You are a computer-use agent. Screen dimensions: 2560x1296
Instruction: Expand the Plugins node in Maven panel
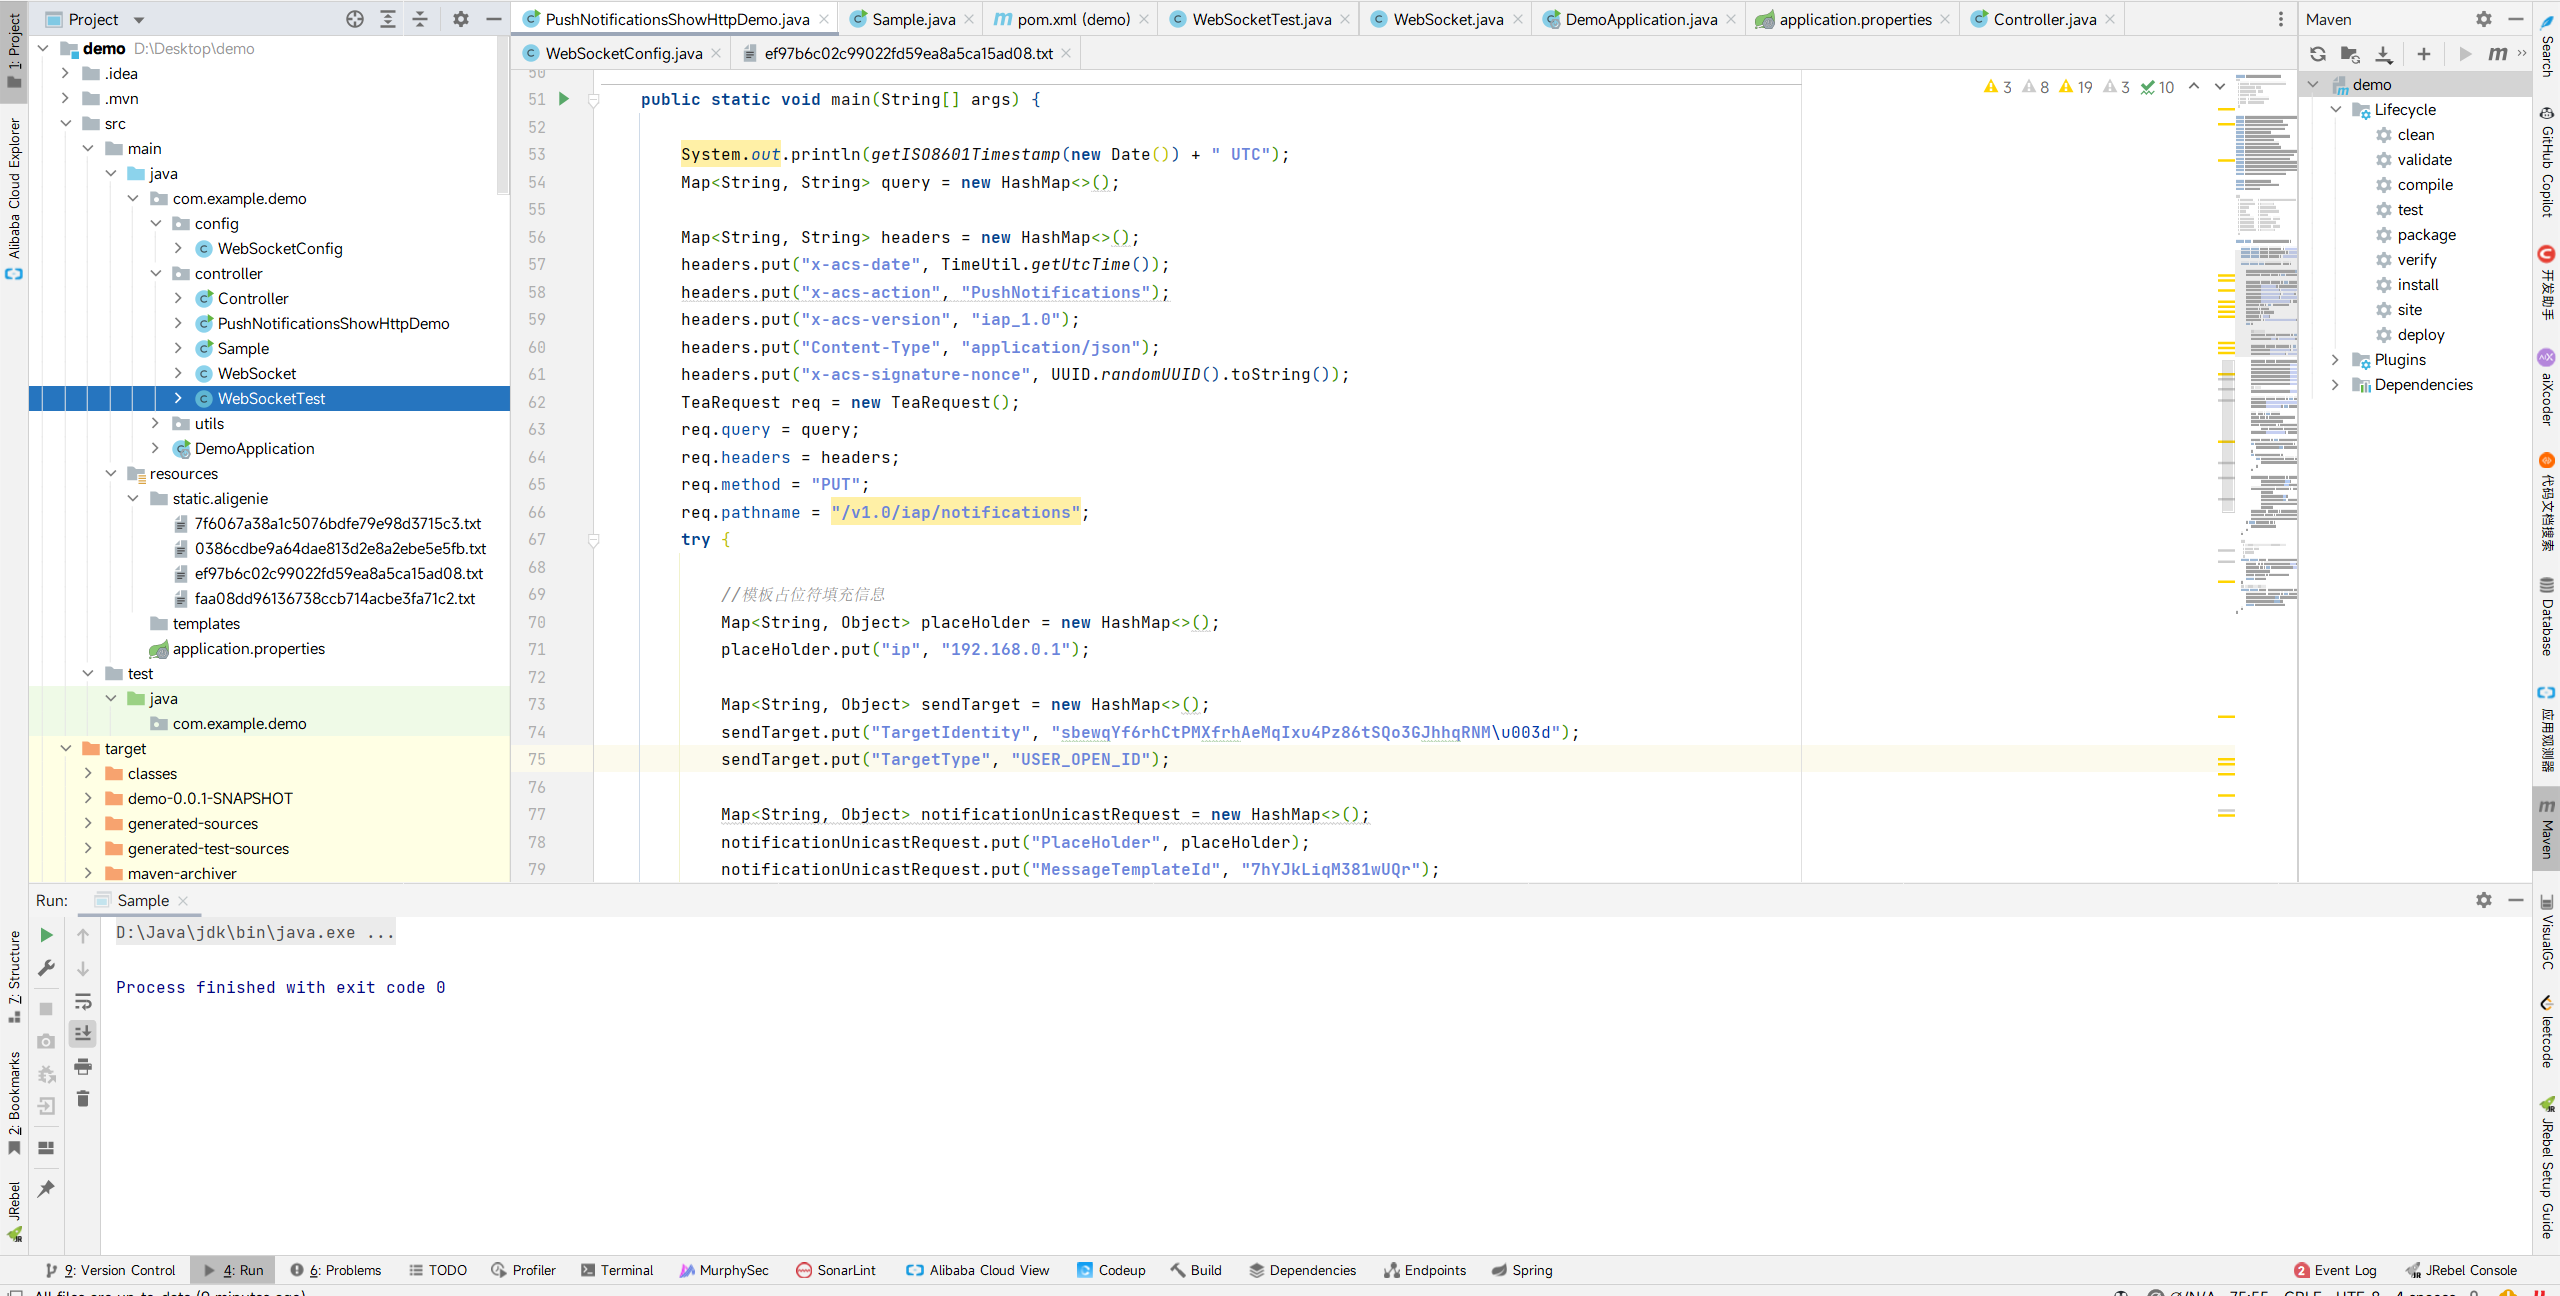point(2336,360)
